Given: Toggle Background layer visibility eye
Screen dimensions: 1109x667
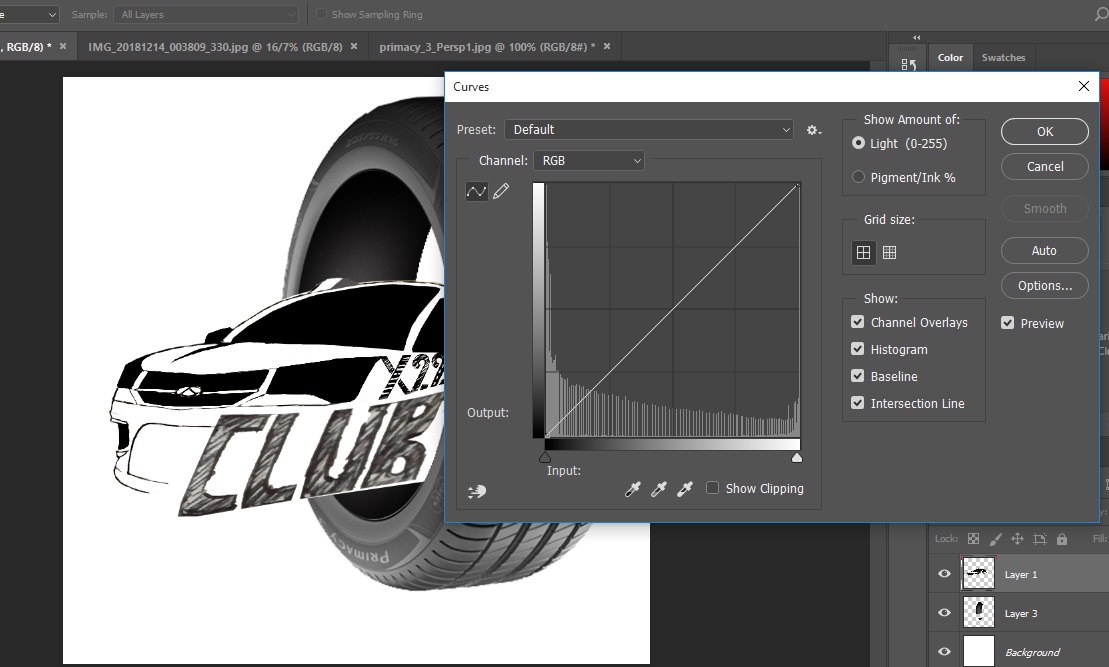Looking at the screenshot, I should [x=944, y=651].
